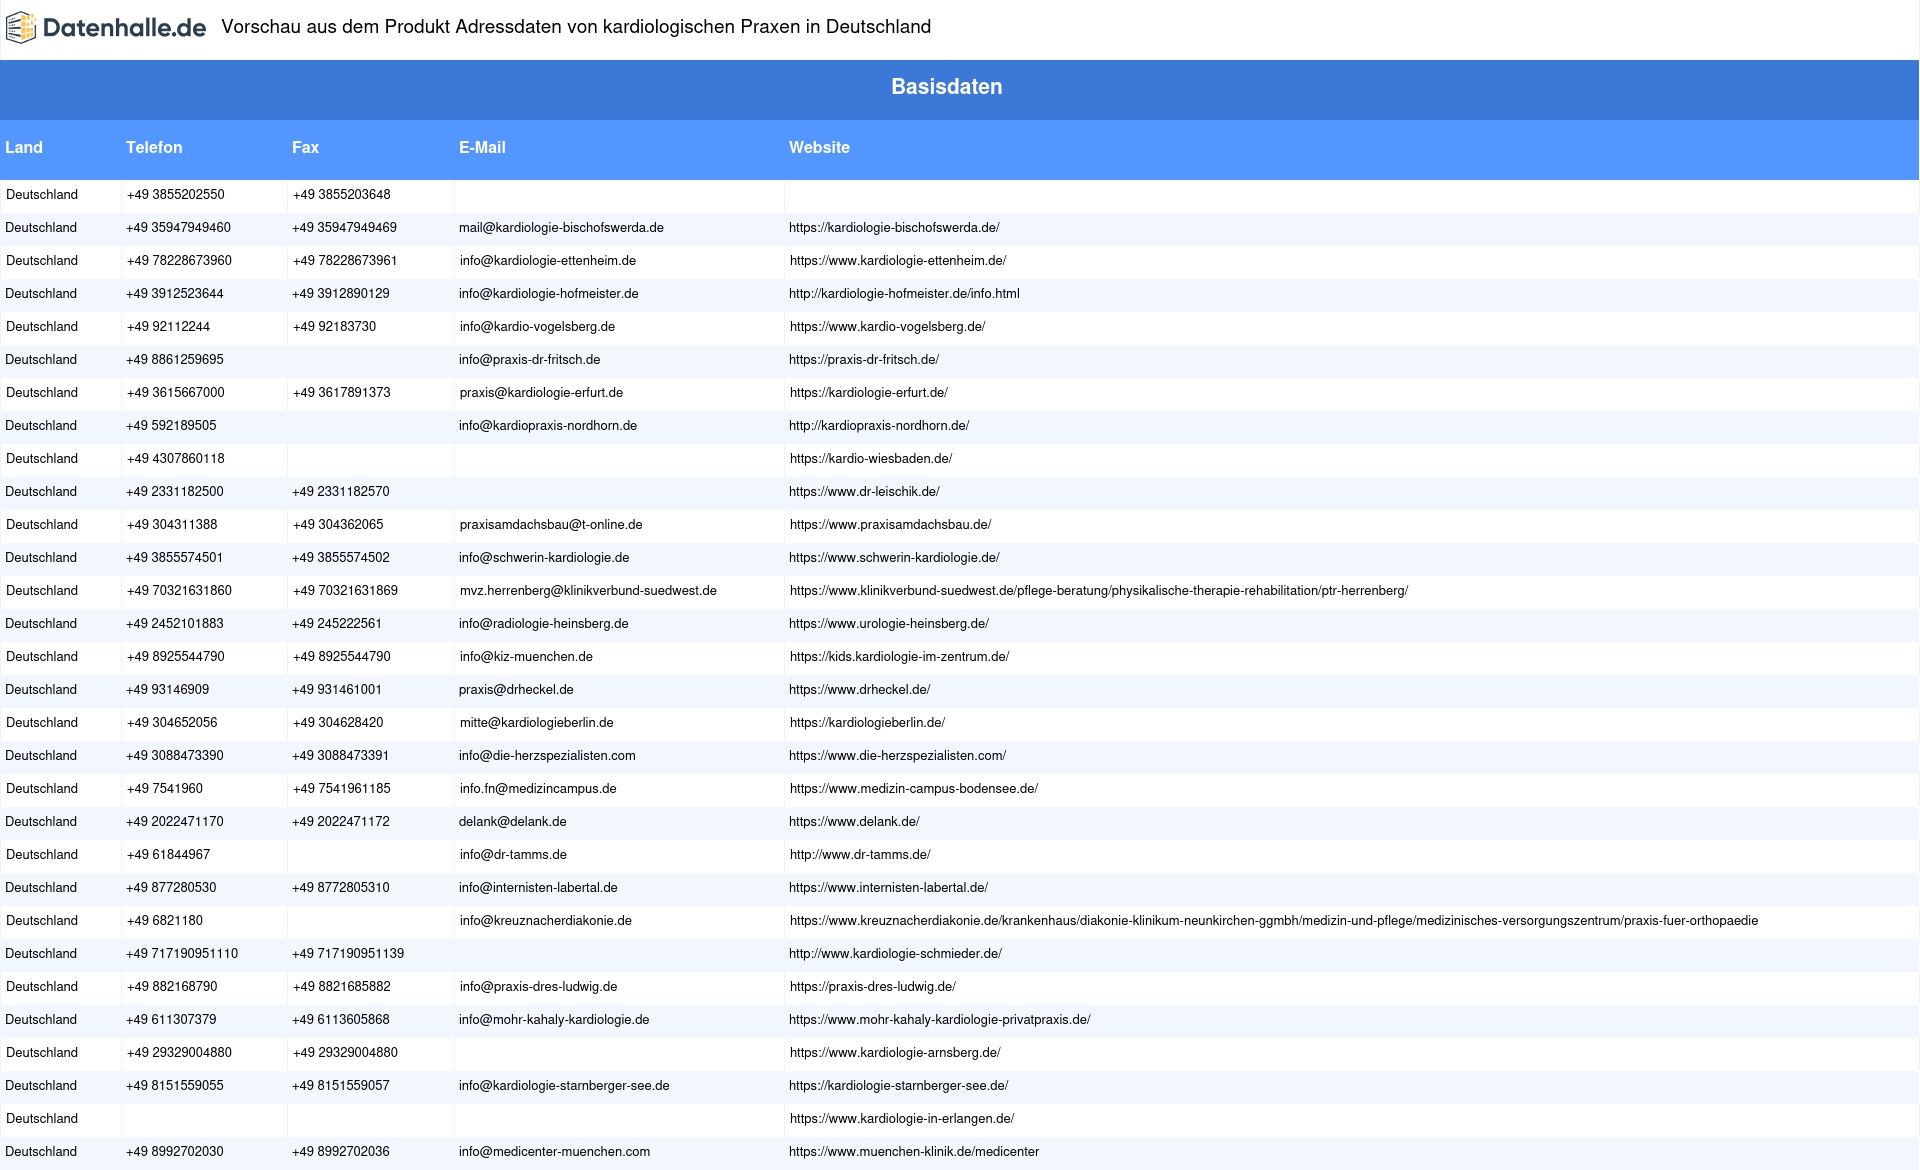The height and width of the screenshot is (1170, 1920).
Task: Click the Fax column header
Action: tap(305, 147)
